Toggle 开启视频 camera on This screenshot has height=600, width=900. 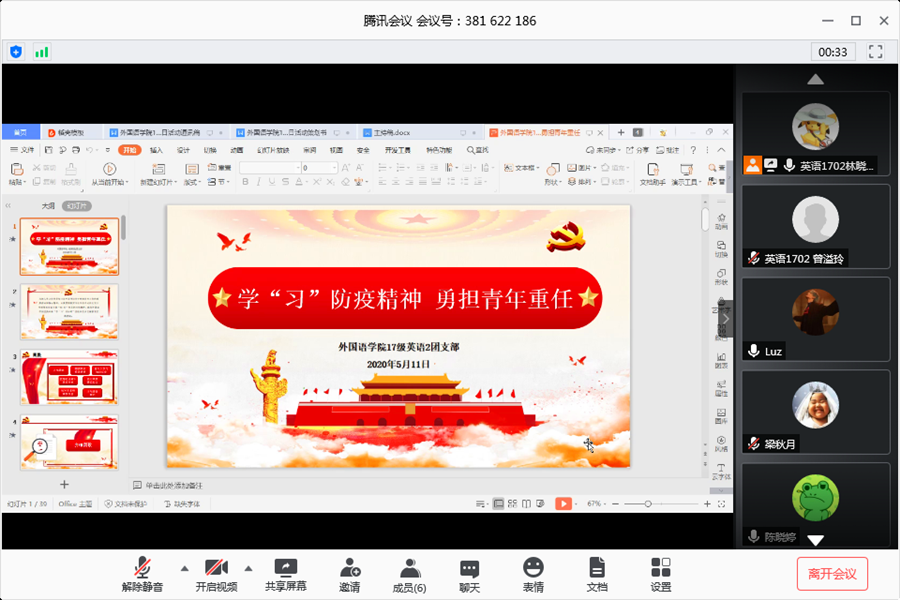pos(216,568)
